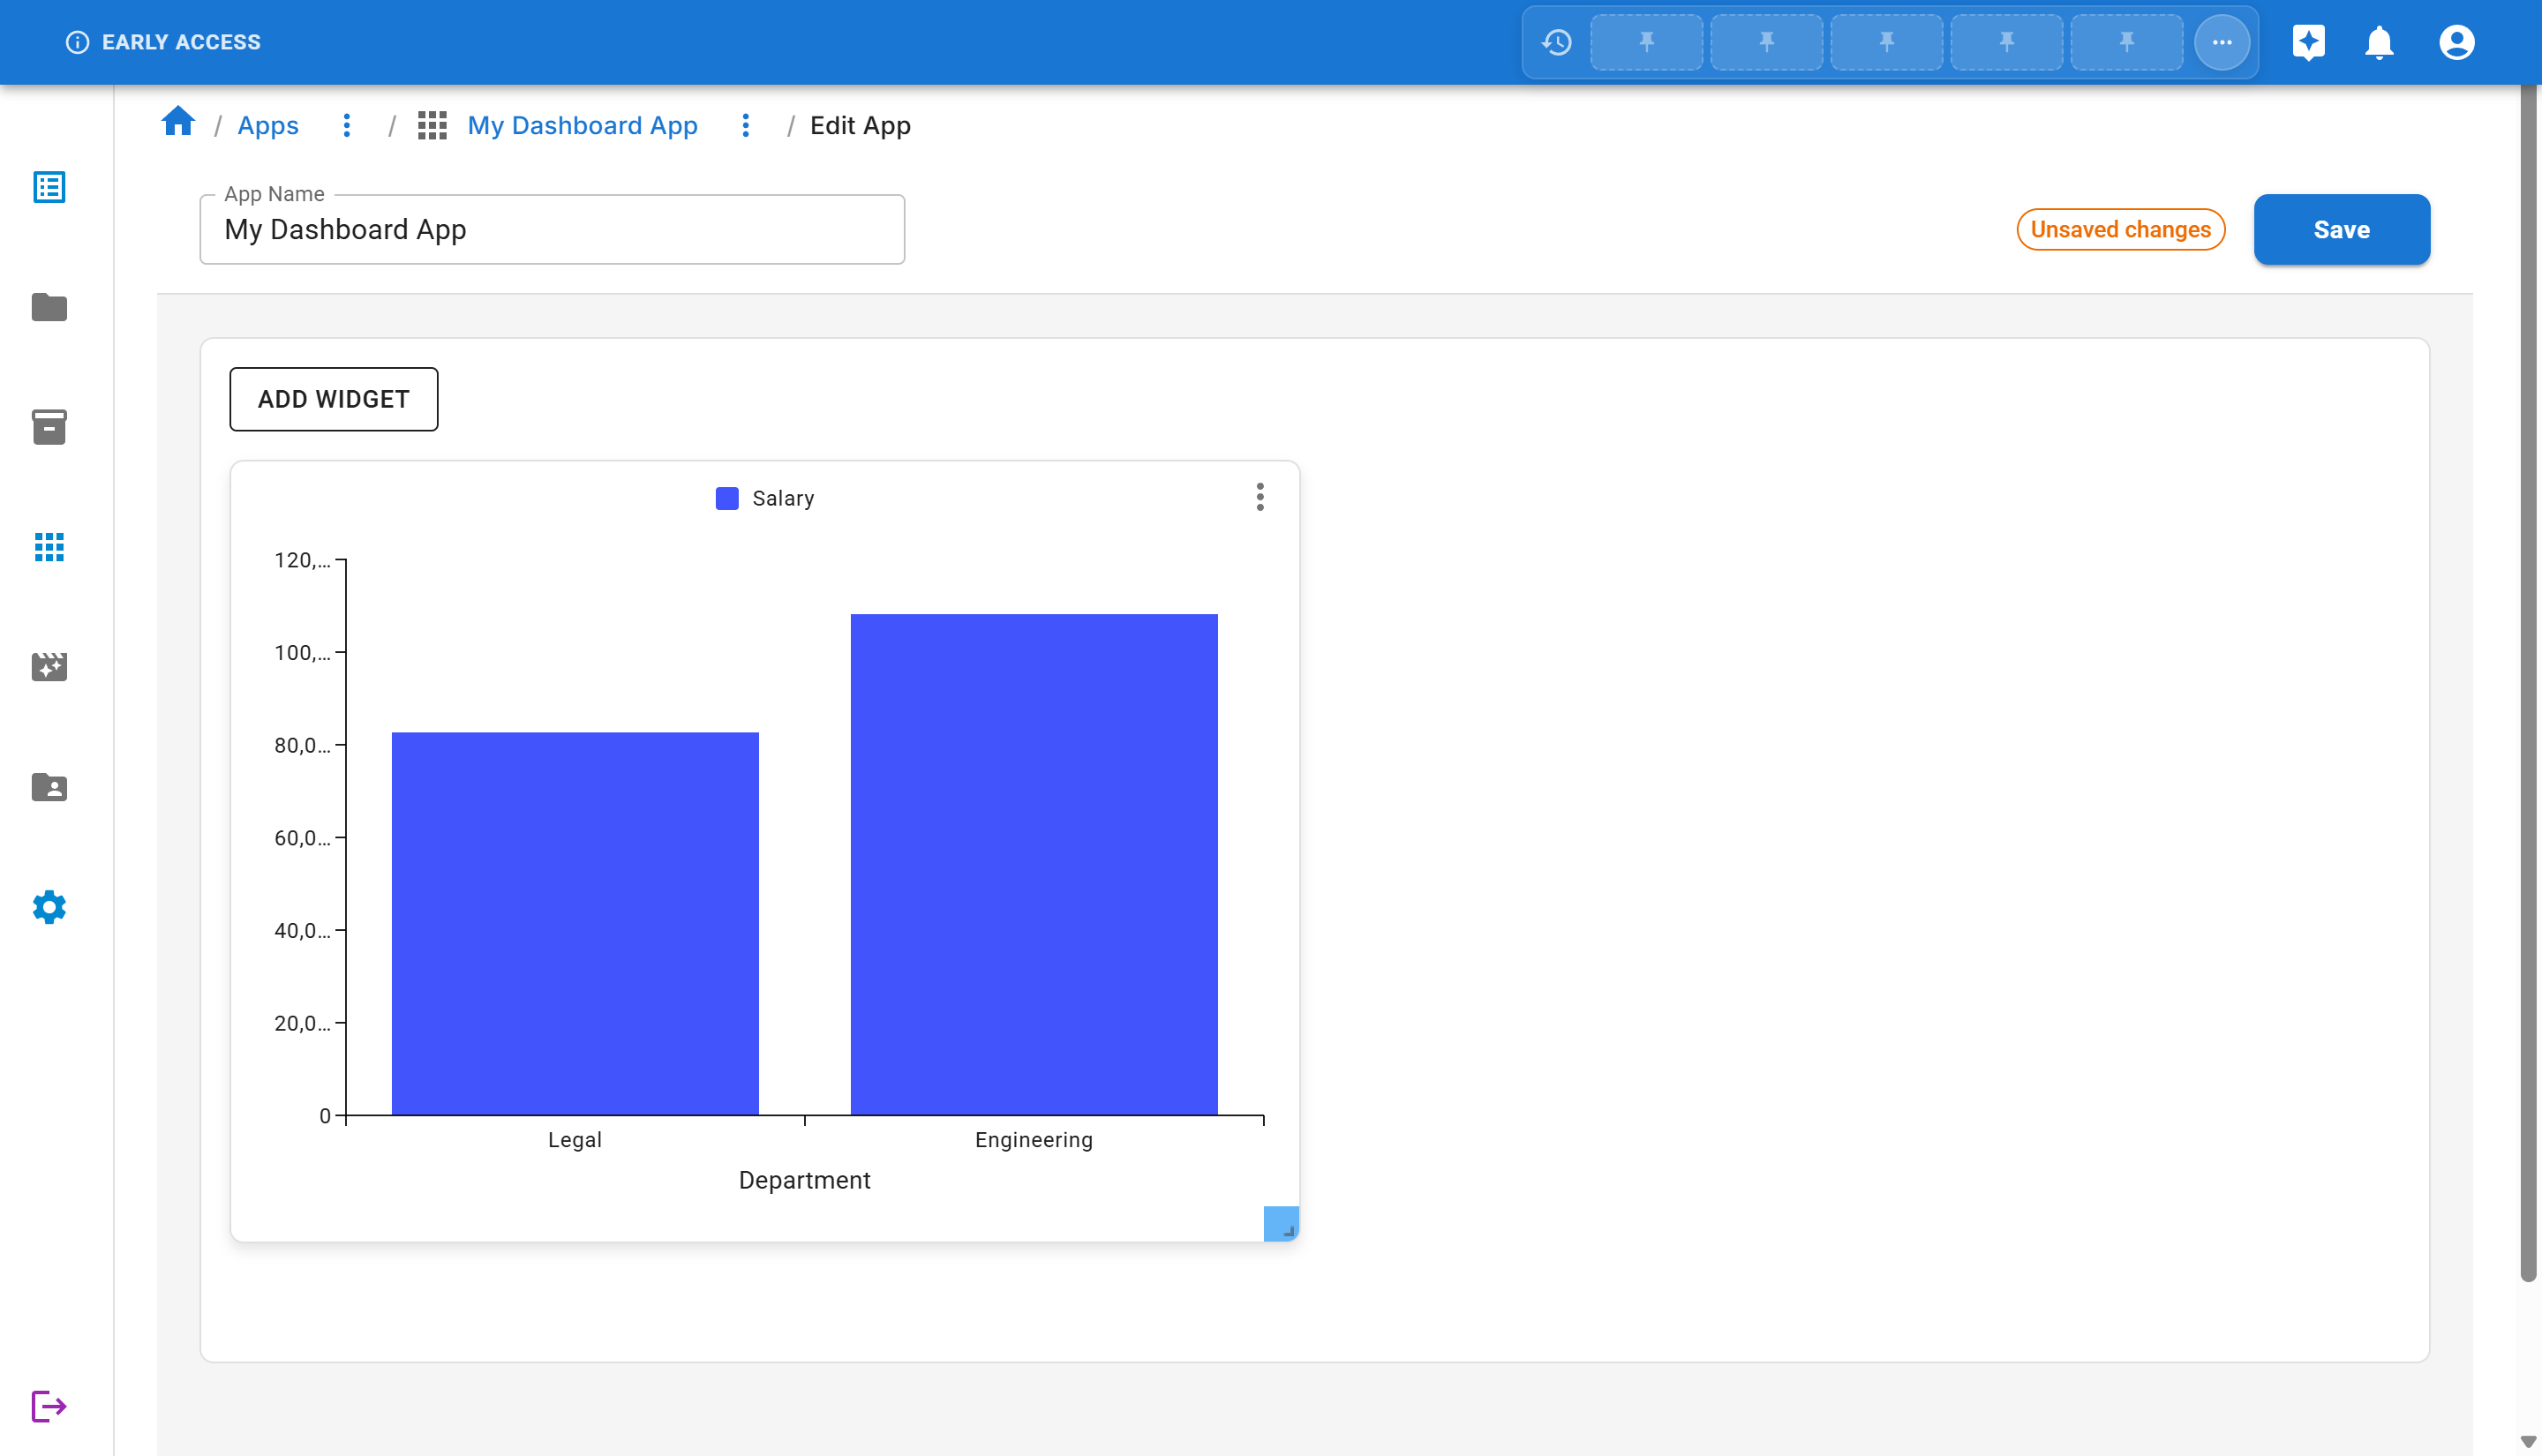Click the logout icon at sidebar bottom
Image resolution: width=2542 pixels, height=1456 pixels.
pyautogui.click(x=49, y=1406)
